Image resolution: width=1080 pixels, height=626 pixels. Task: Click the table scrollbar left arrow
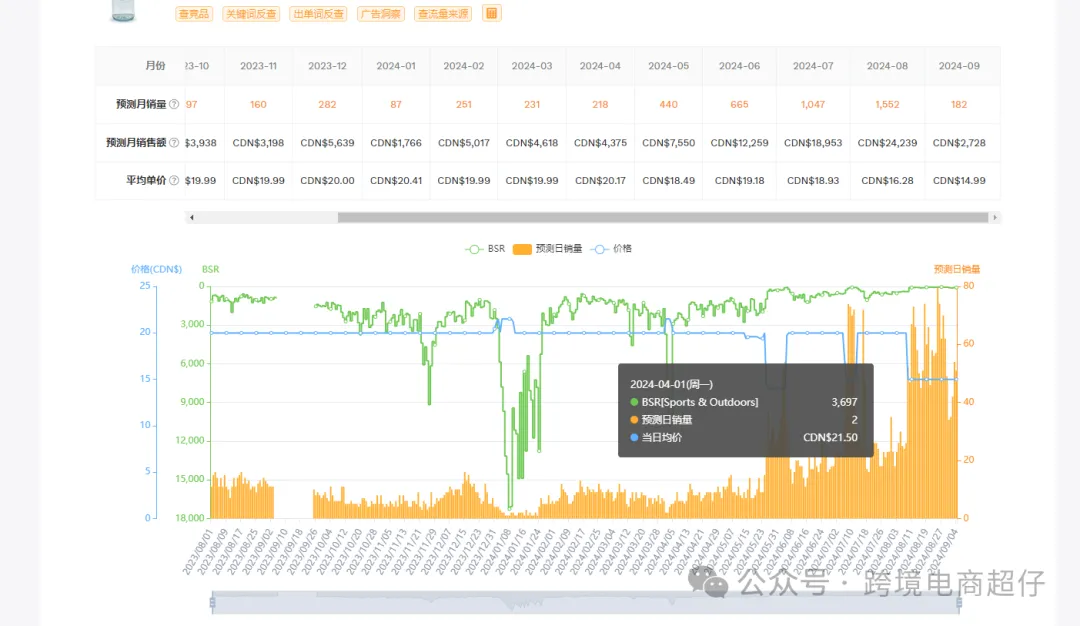tap(192, 218)
